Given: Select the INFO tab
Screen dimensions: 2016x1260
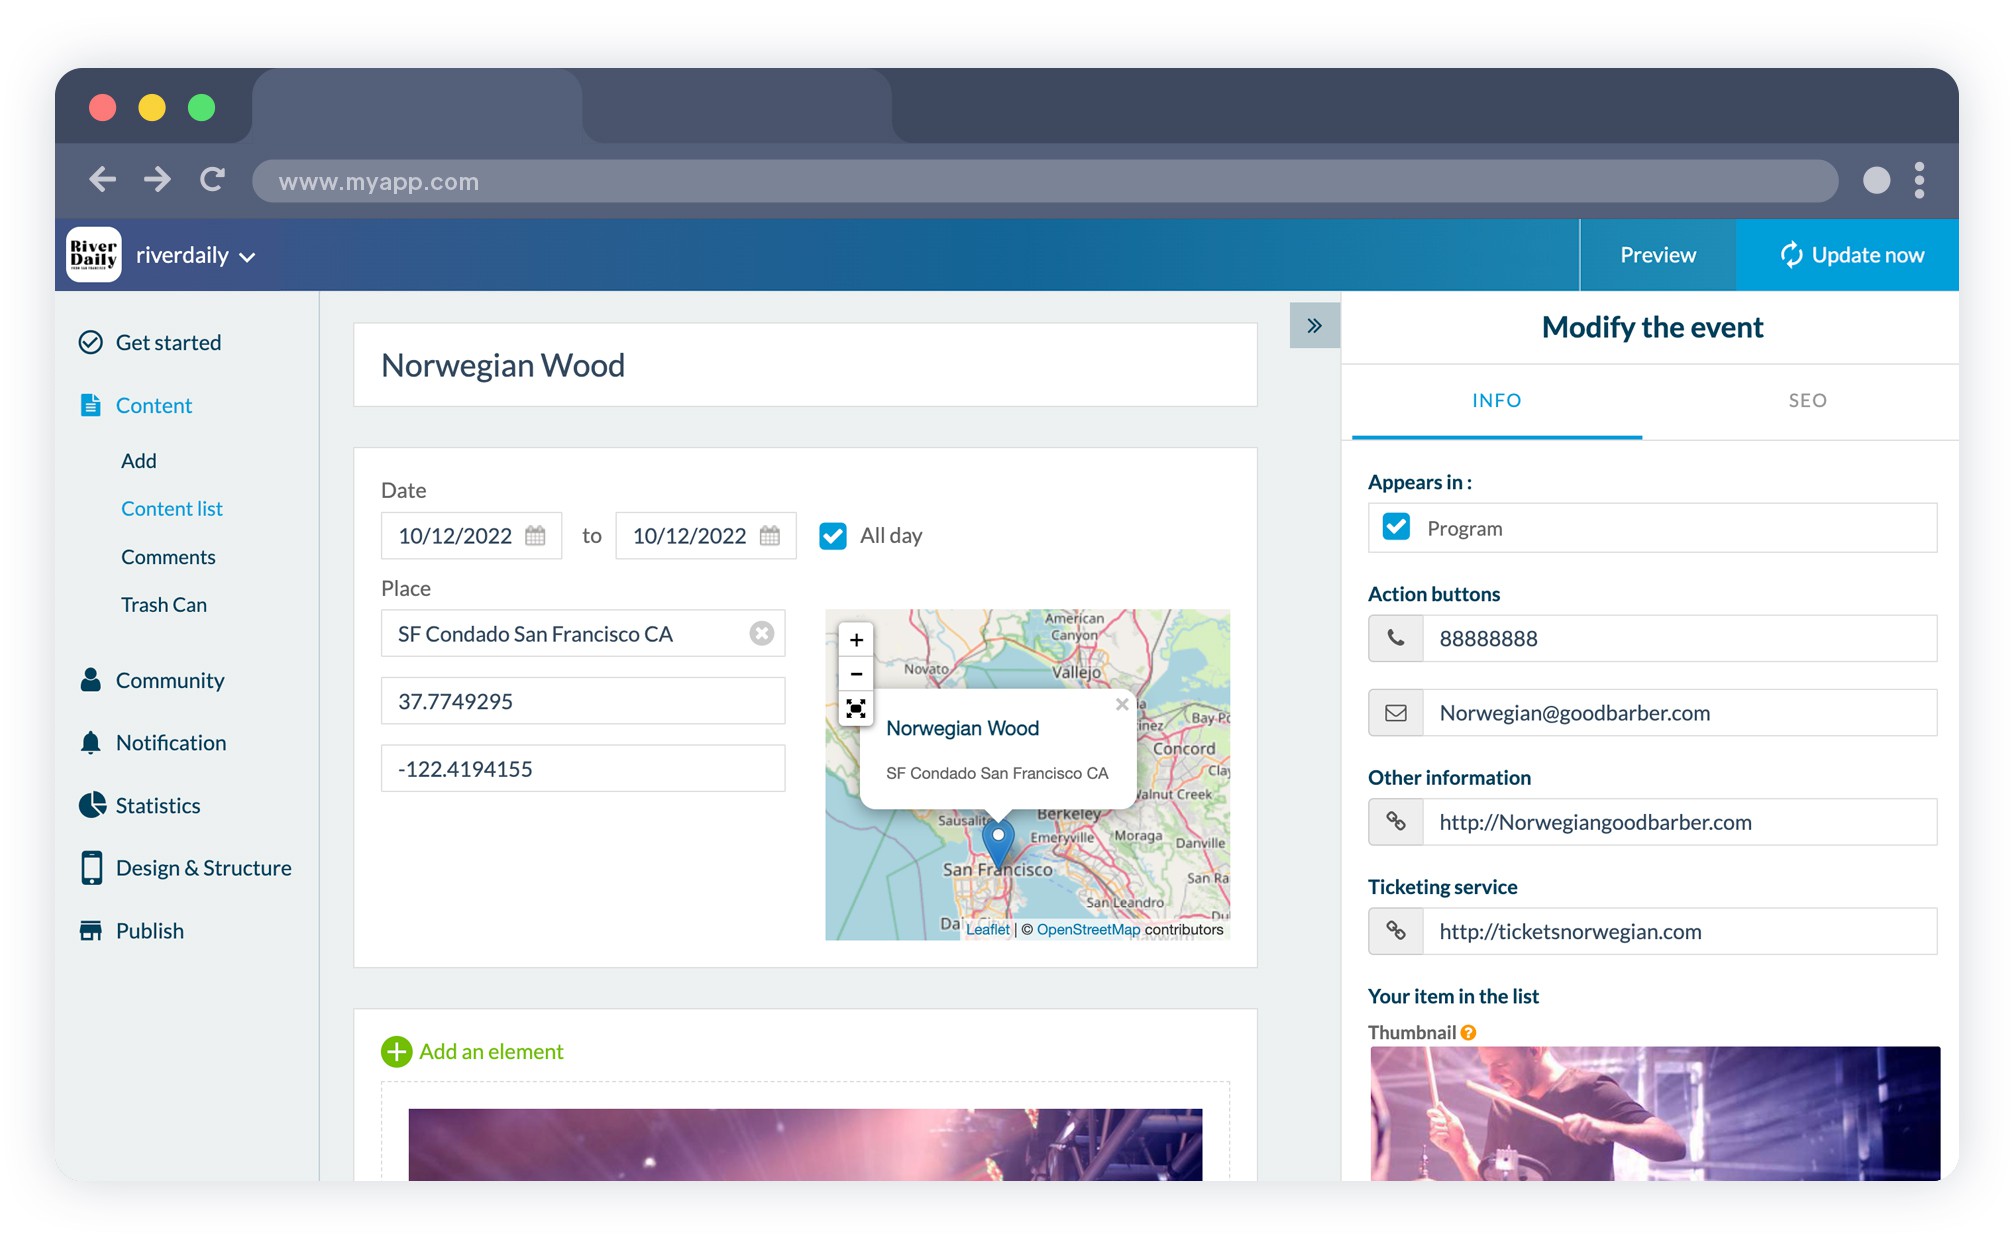Looking at the screenshot, I should [1496, 401].
